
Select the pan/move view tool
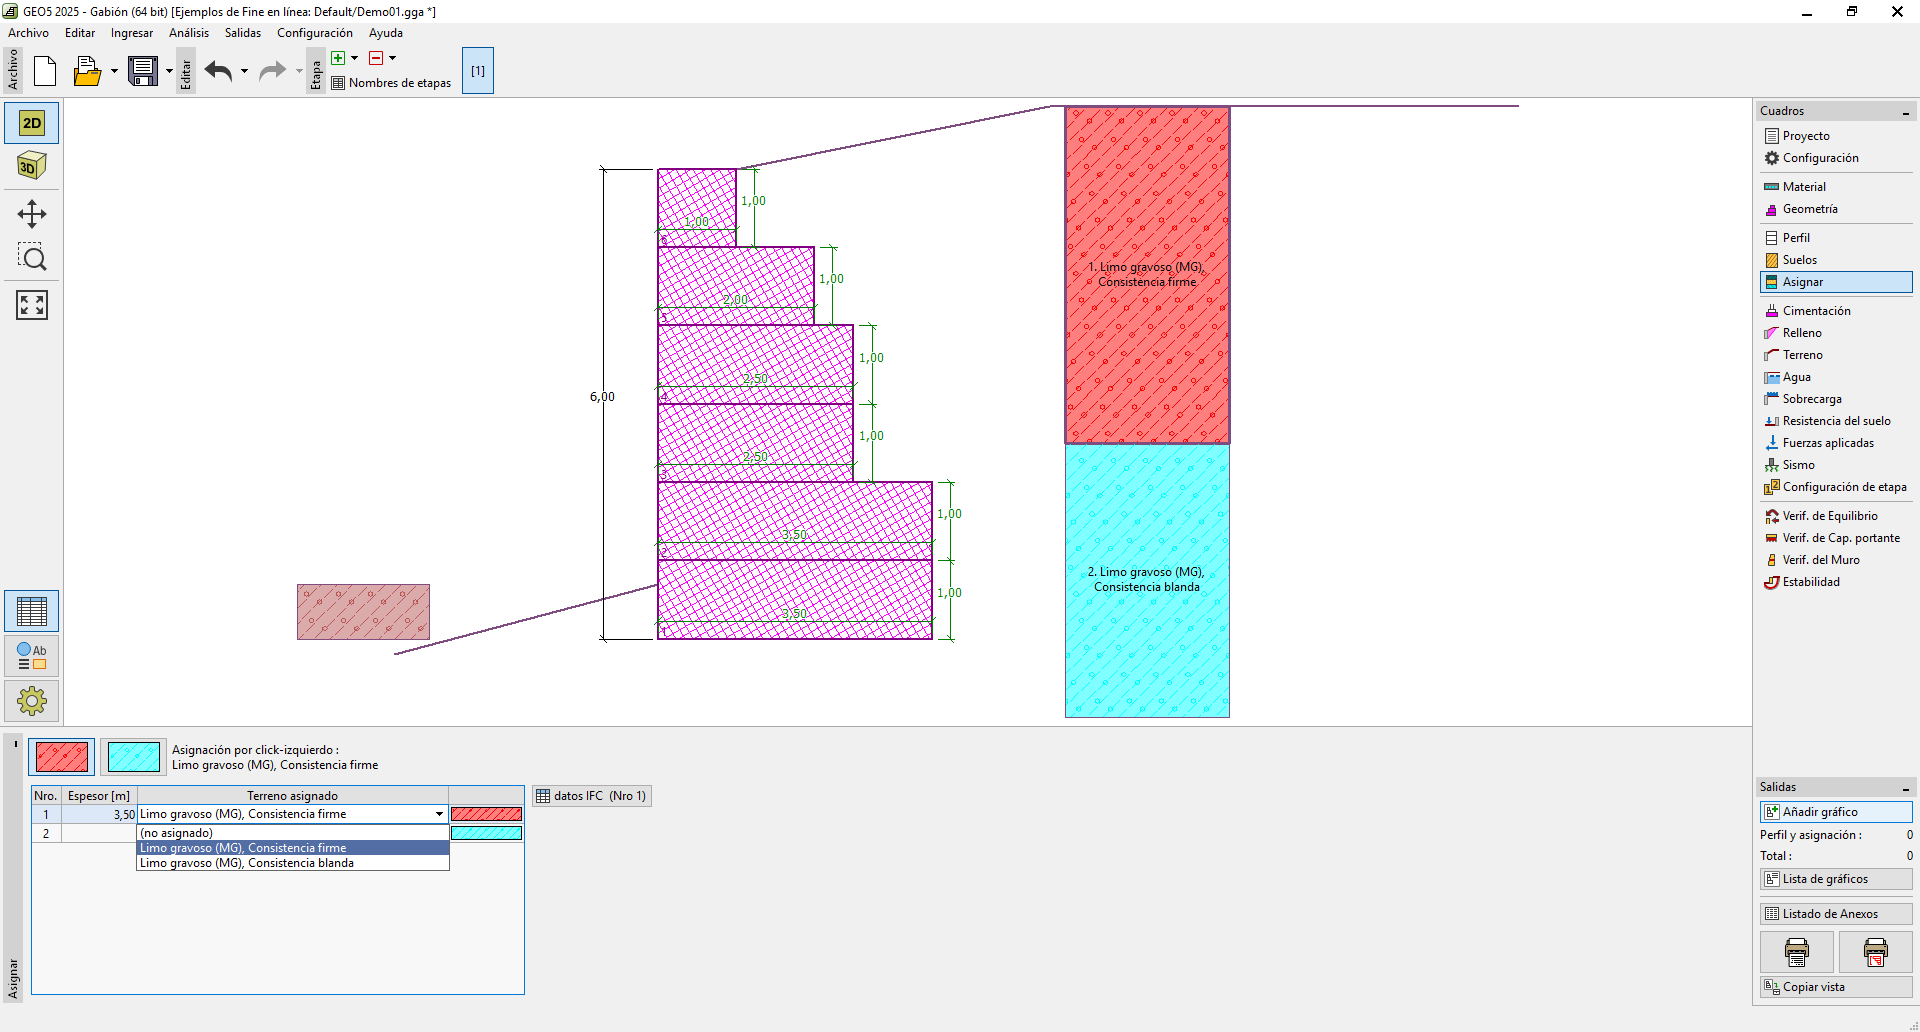pyautogui.click(x=32, y=214)
